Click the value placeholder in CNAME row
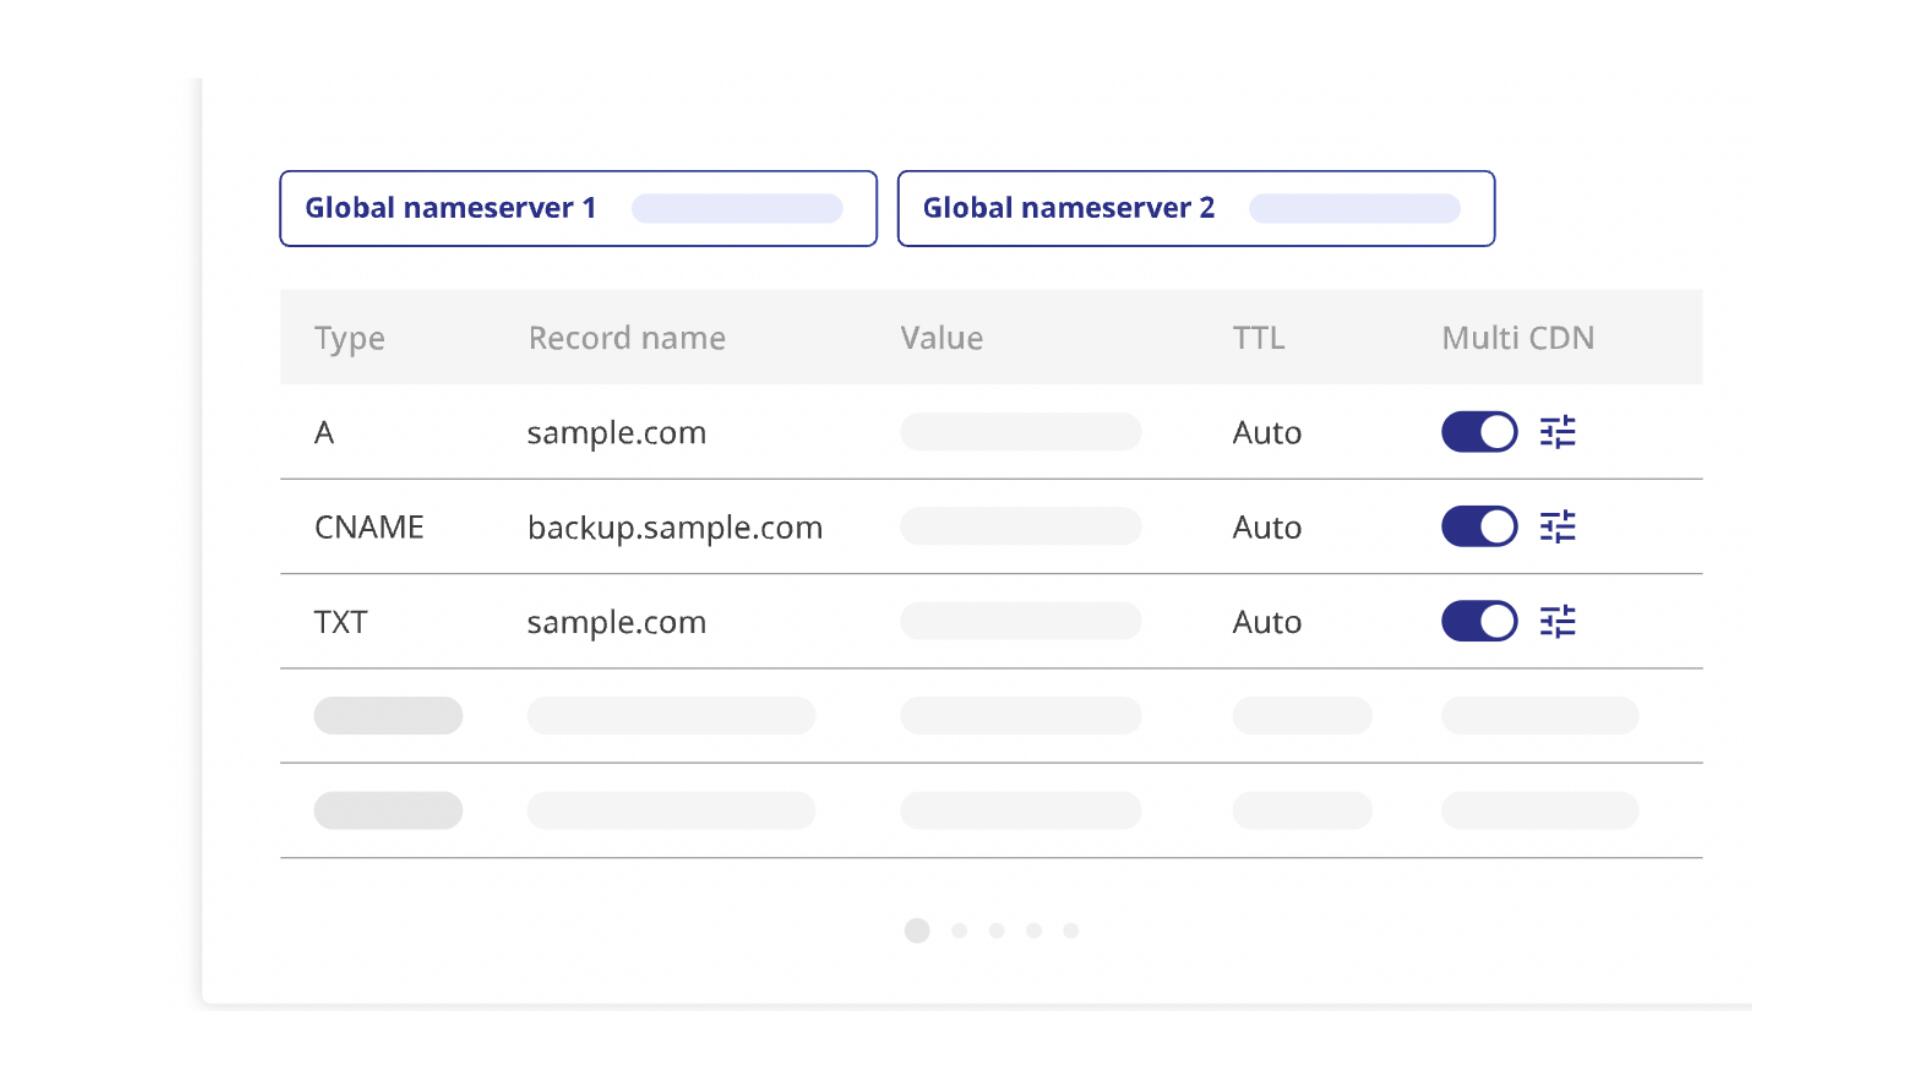1920x1080 pixels. 1021,526
